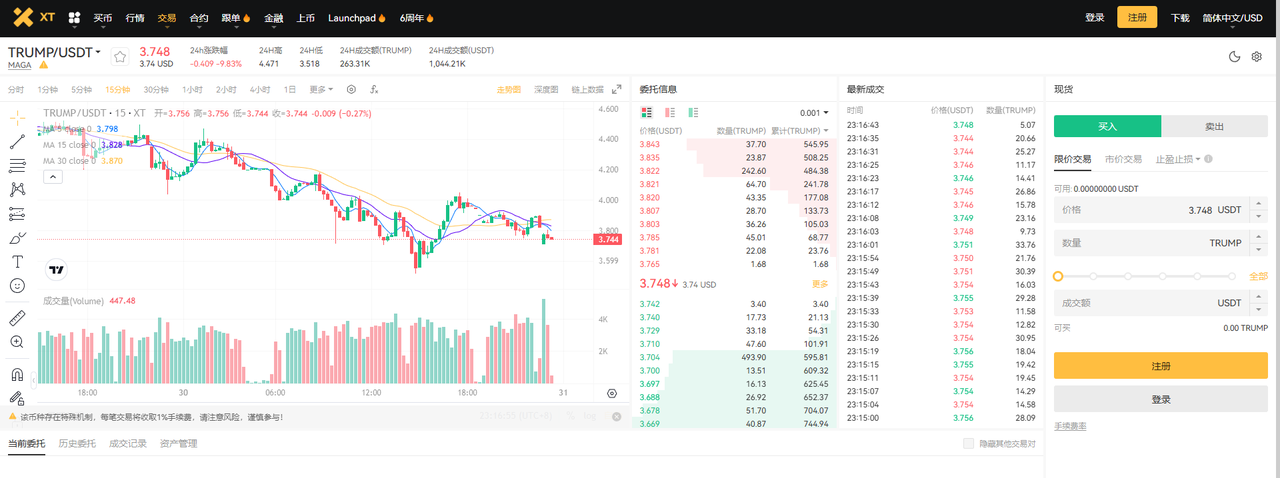Expand chart to fullscreen
Image resolution: width=1280 pixels, height=478 pixels.
[617, 89]
